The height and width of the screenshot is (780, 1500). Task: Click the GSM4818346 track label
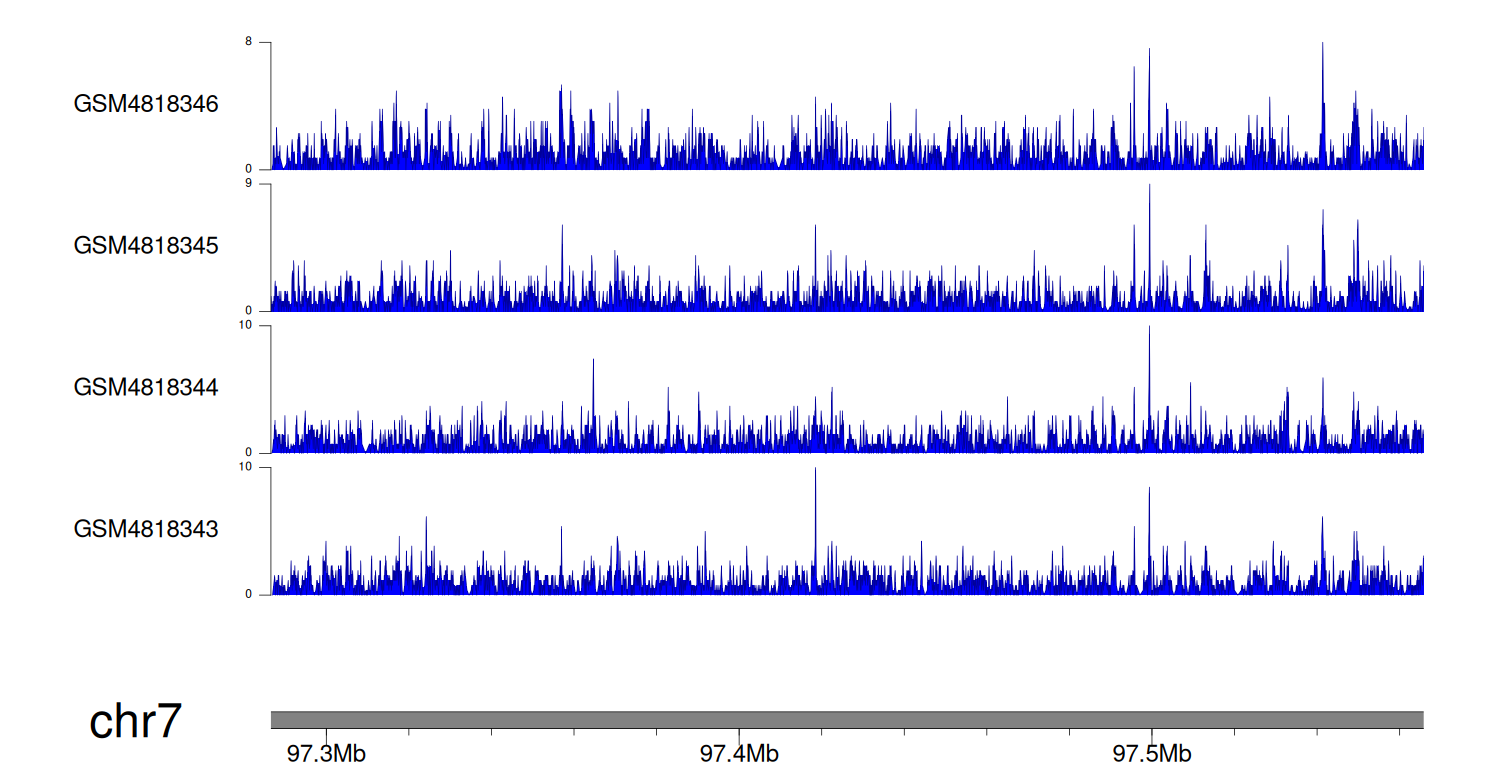[x=146, y=104]
